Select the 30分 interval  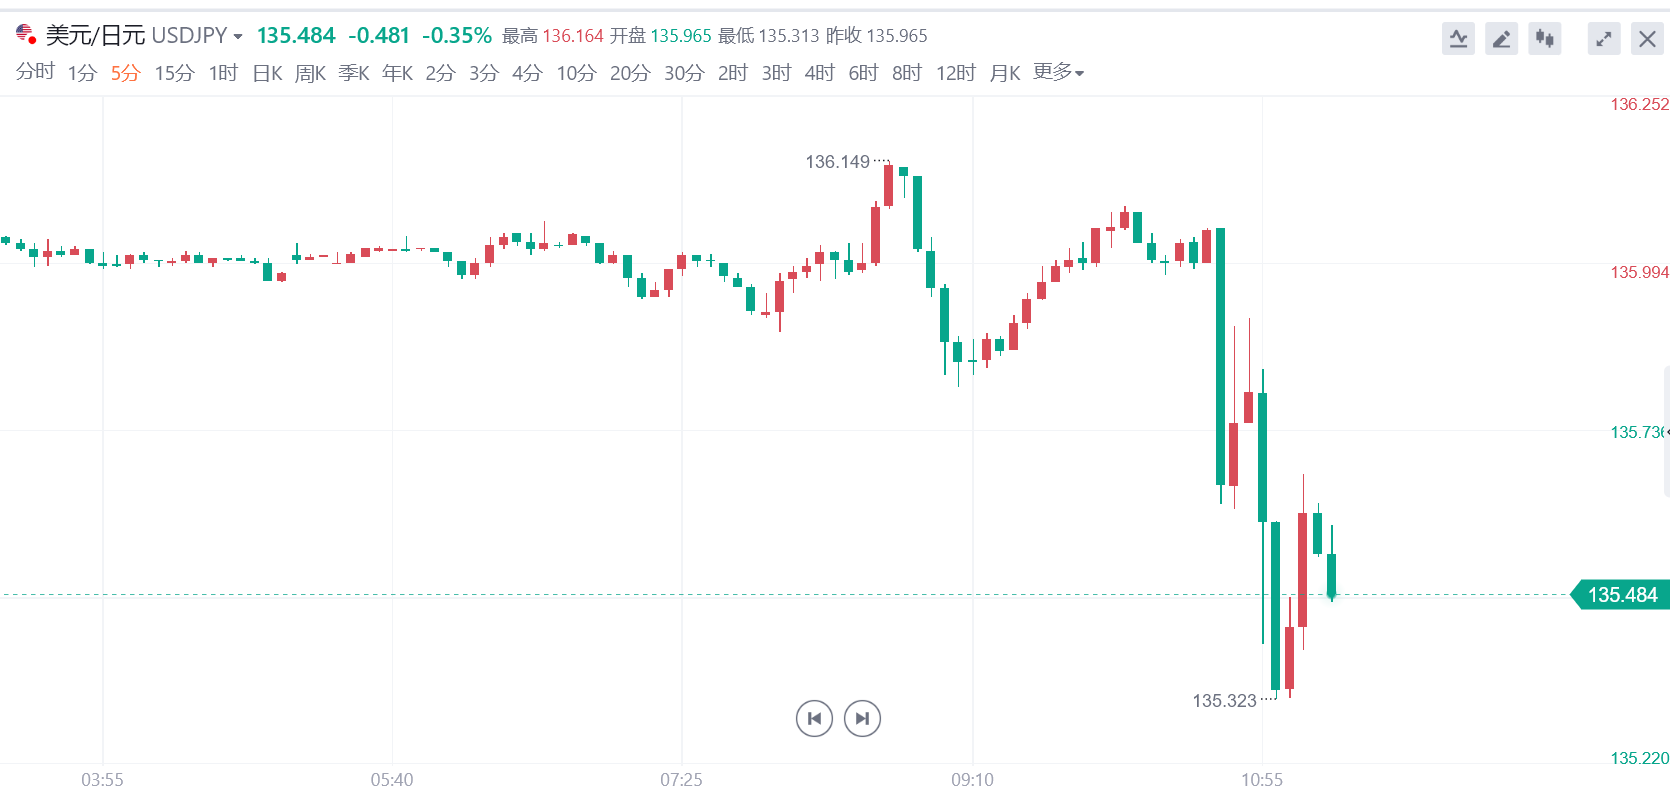pos(684,73)
